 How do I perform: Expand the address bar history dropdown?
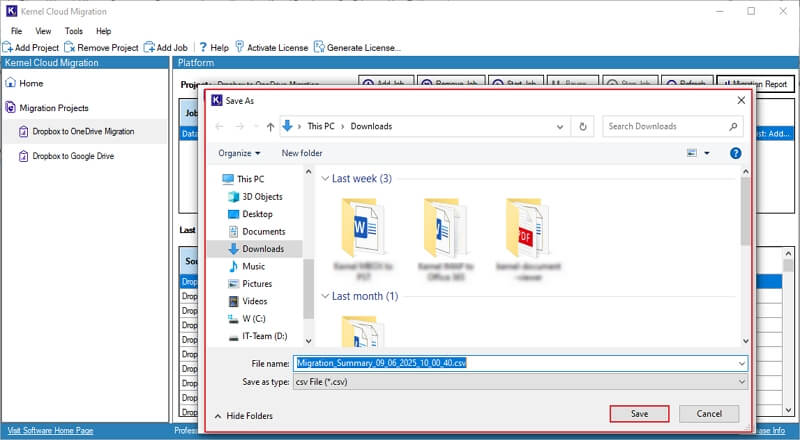click(560, 127)
